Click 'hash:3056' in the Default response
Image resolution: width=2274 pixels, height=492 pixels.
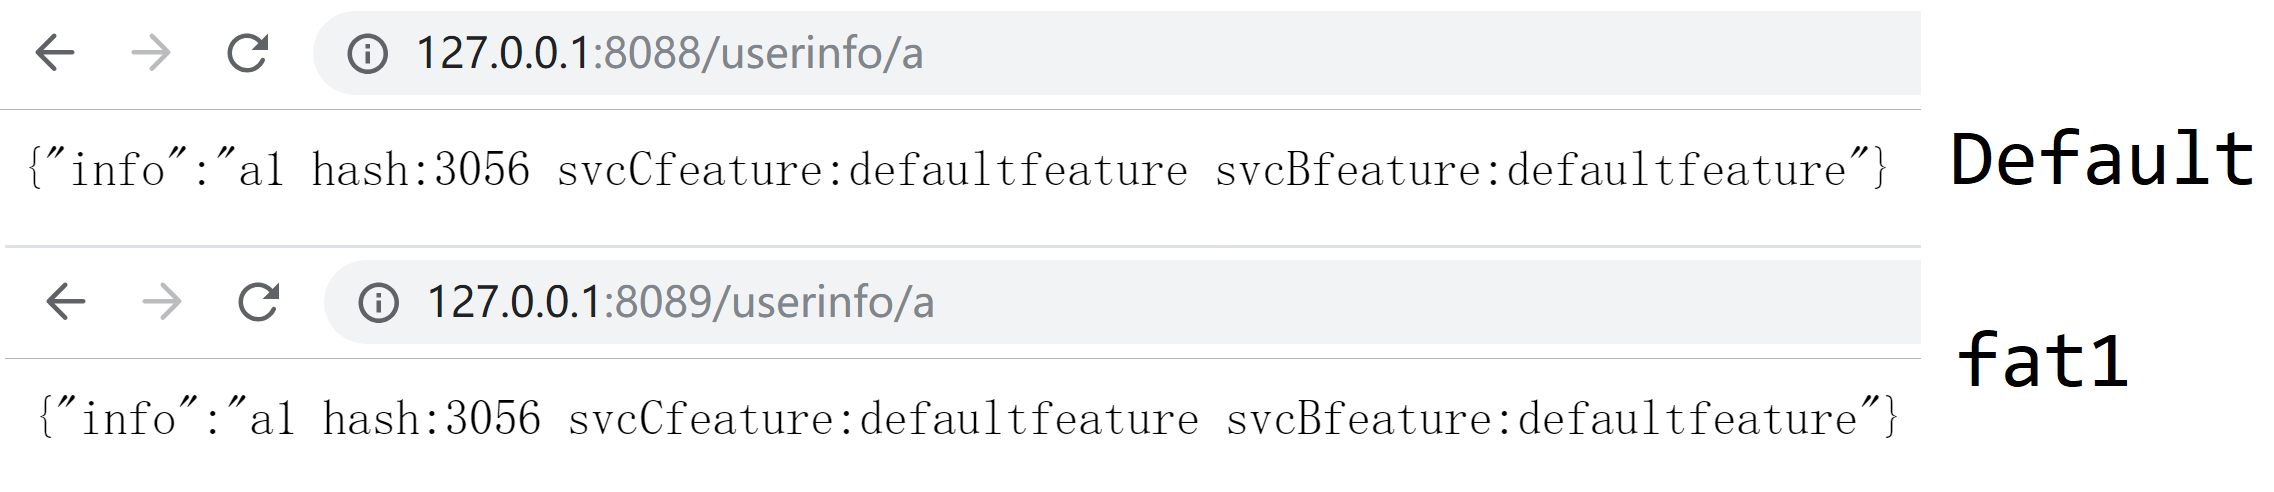420,169
